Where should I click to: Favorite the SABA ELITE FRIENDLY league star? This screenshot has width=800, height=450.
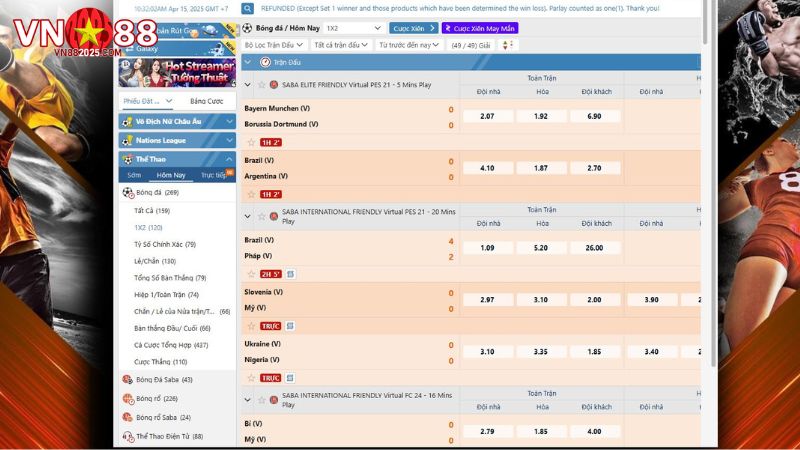click(262, 85)
